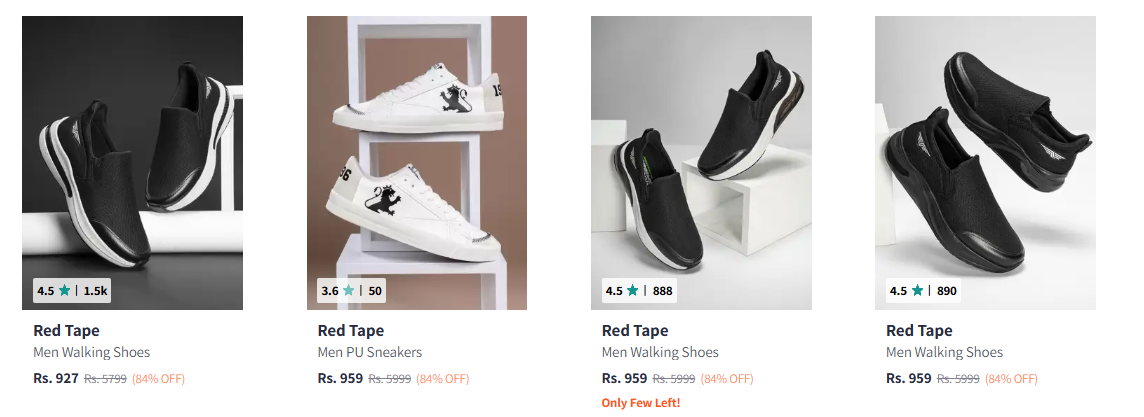The width and height of the screenshot is (1144, 417).
Task: Click the Red Tape brand above Men PU Sneakers
Action: click(350, 330)
